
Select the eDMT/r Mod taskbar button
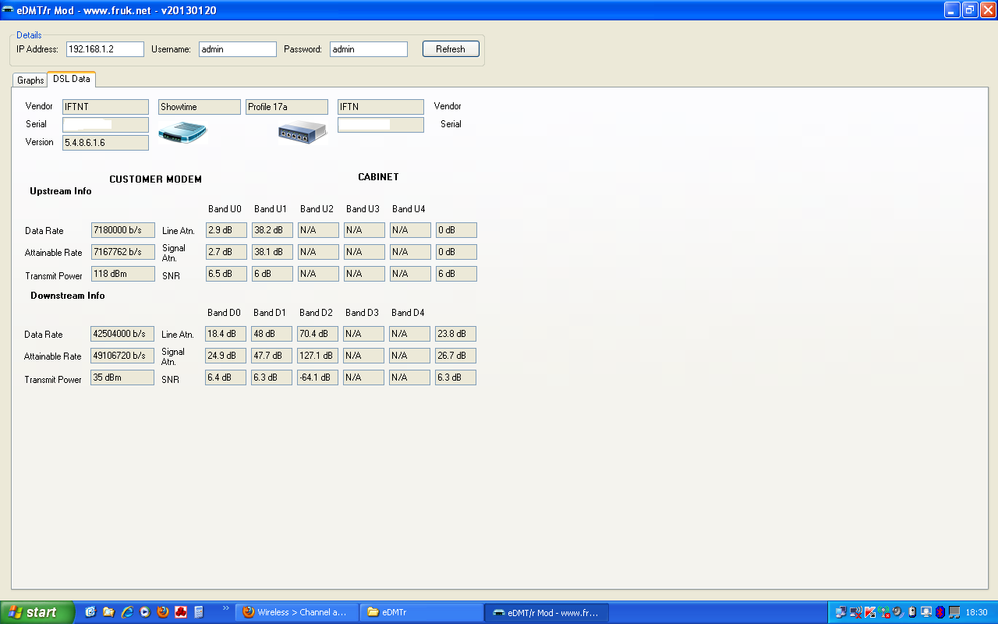click(546, 613)
